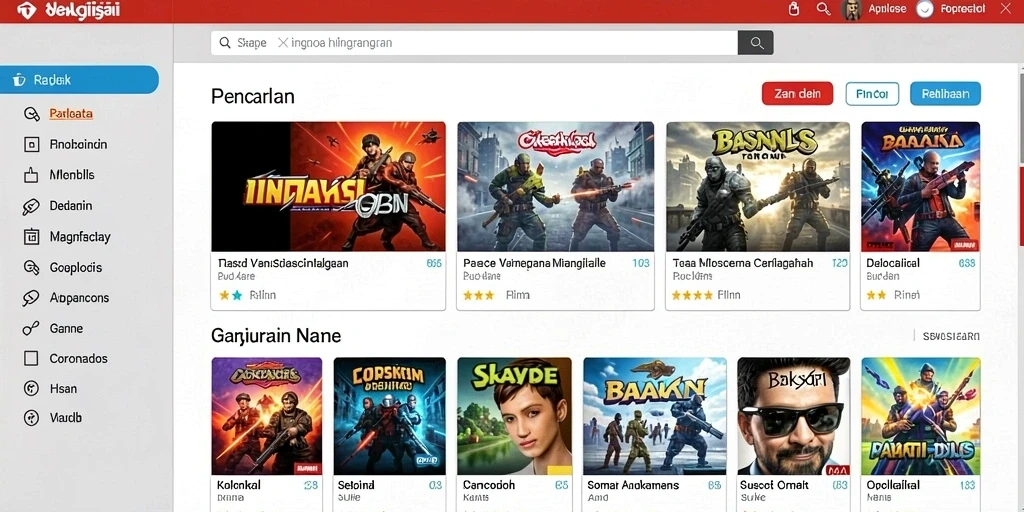This screenshot has width=1024, height=512.
Task: Click the link icon beside Ganne
Action: (x=31, y=328)
